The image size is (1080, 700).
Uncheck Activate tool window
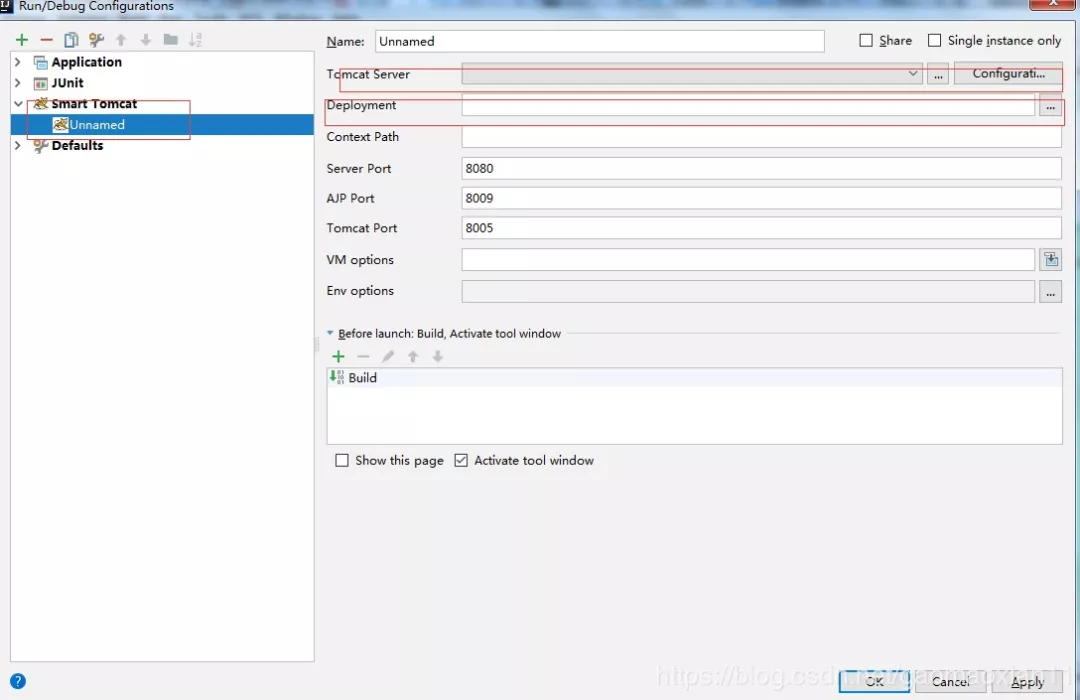coord(461,460)
